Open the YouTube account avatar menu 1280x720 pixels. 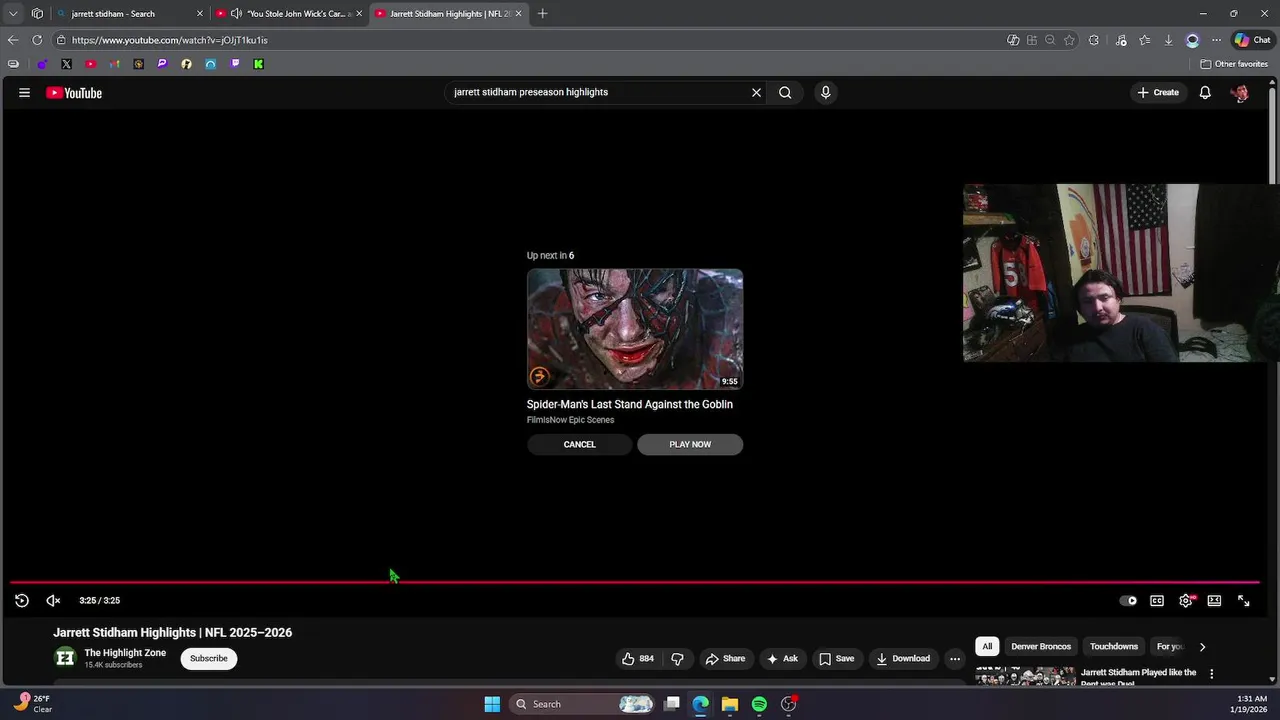click(1240, 92)
